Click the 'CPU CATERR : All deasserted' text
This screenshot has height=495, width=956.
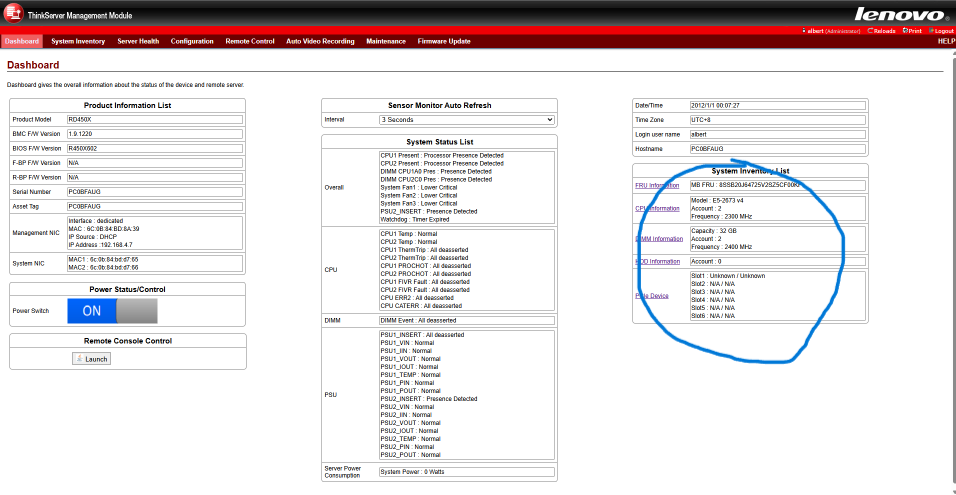click(x=421, y=306)
